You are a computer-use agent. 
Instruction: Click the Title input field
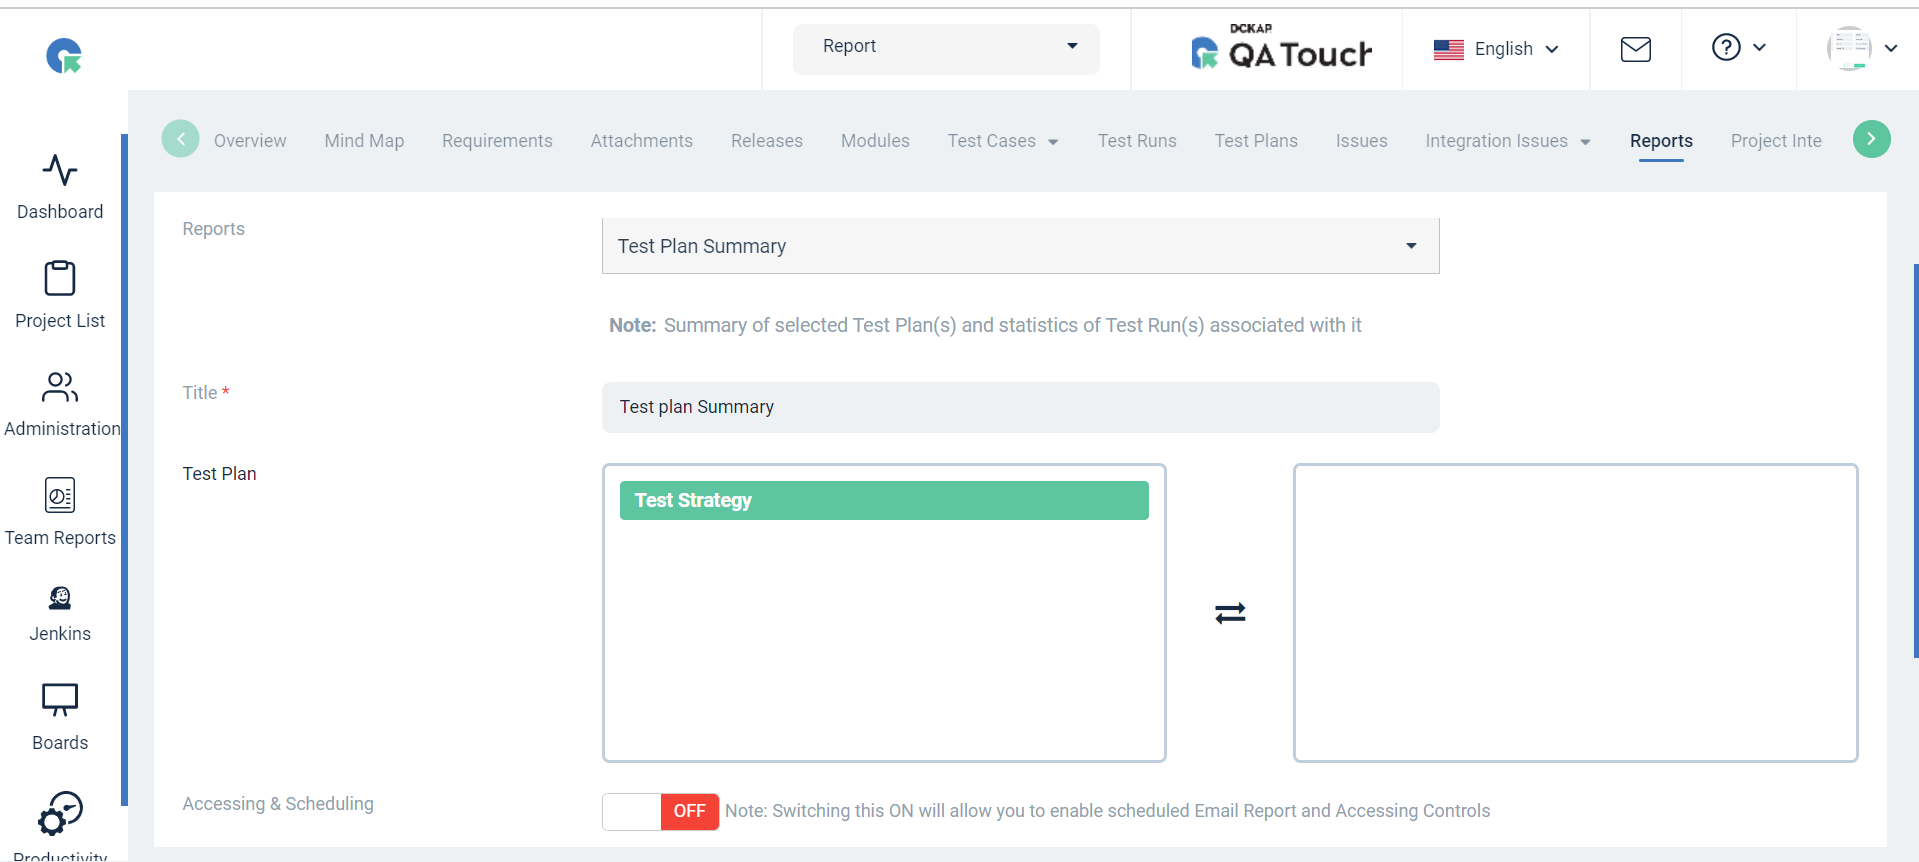(x=1021, y=407)
